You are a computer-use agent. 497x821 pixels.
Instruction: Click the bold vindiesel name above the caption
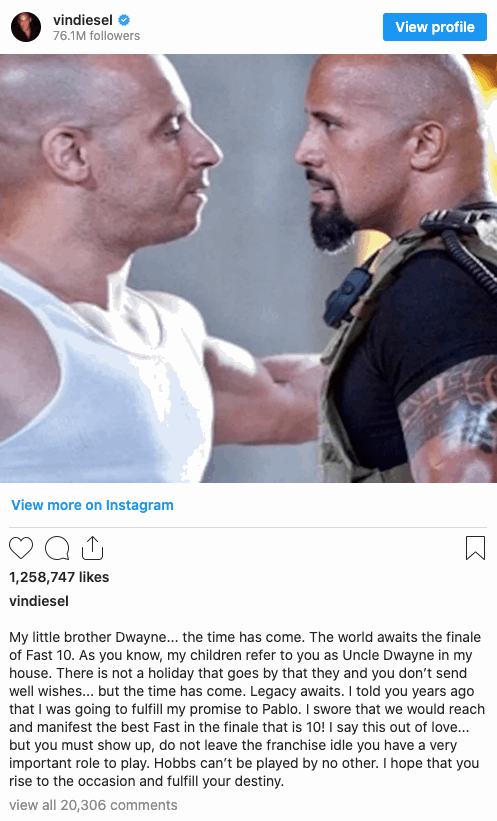(x=39, y=601)
